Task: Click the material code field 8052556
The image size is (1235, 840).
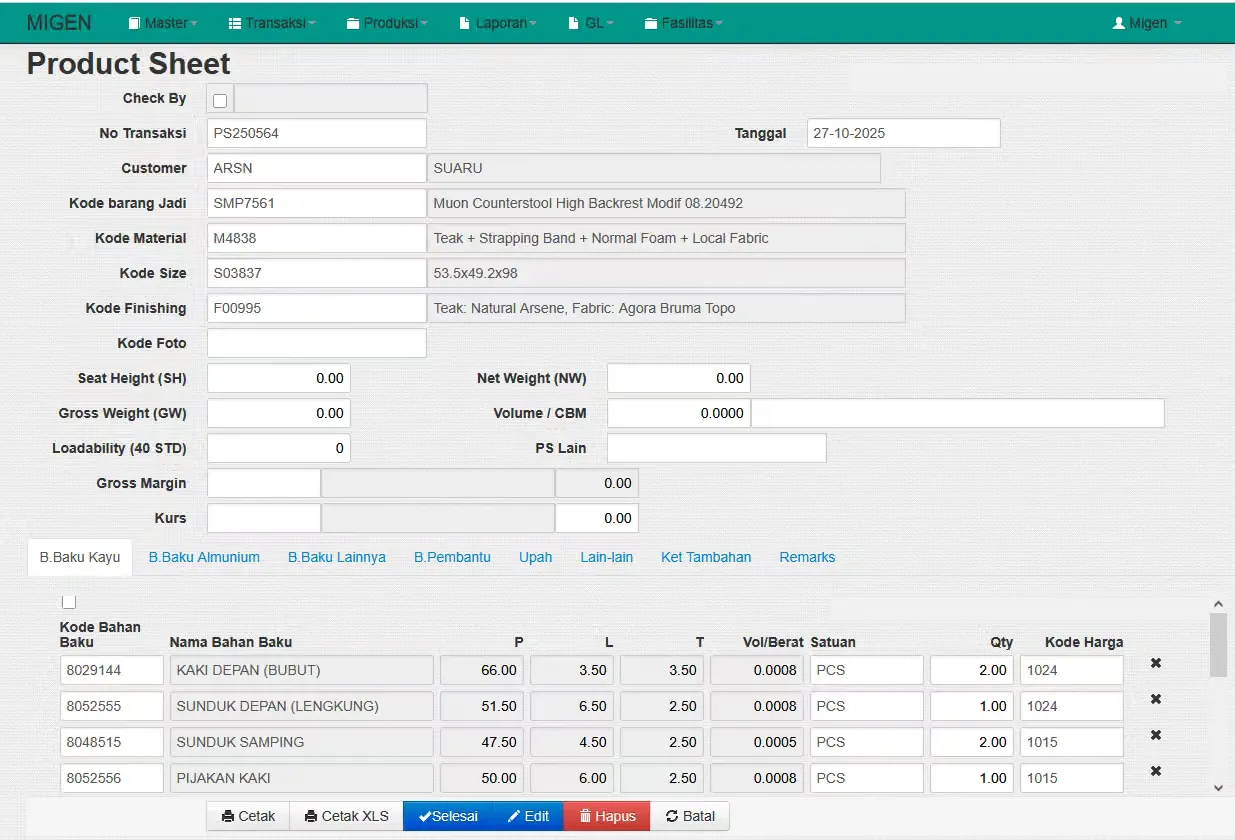Action: tap(112, 778)
